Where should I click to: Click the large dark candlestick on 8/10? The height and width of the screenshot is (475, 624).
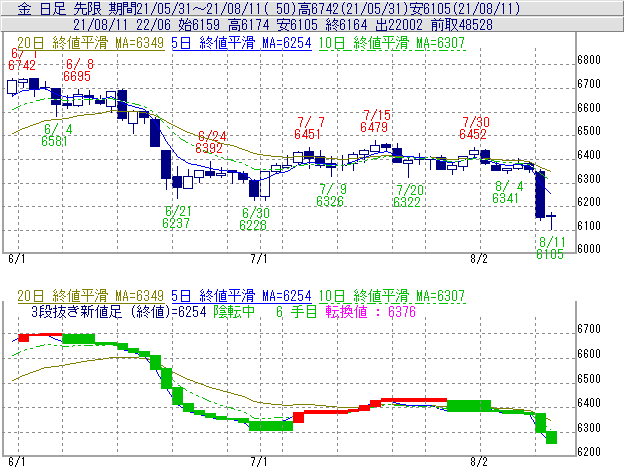click(540, 195)
